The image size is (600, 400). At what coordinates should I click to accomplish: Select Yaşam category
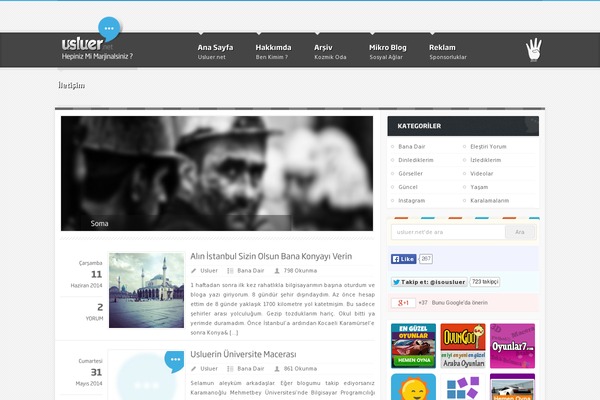click(479, 187)
